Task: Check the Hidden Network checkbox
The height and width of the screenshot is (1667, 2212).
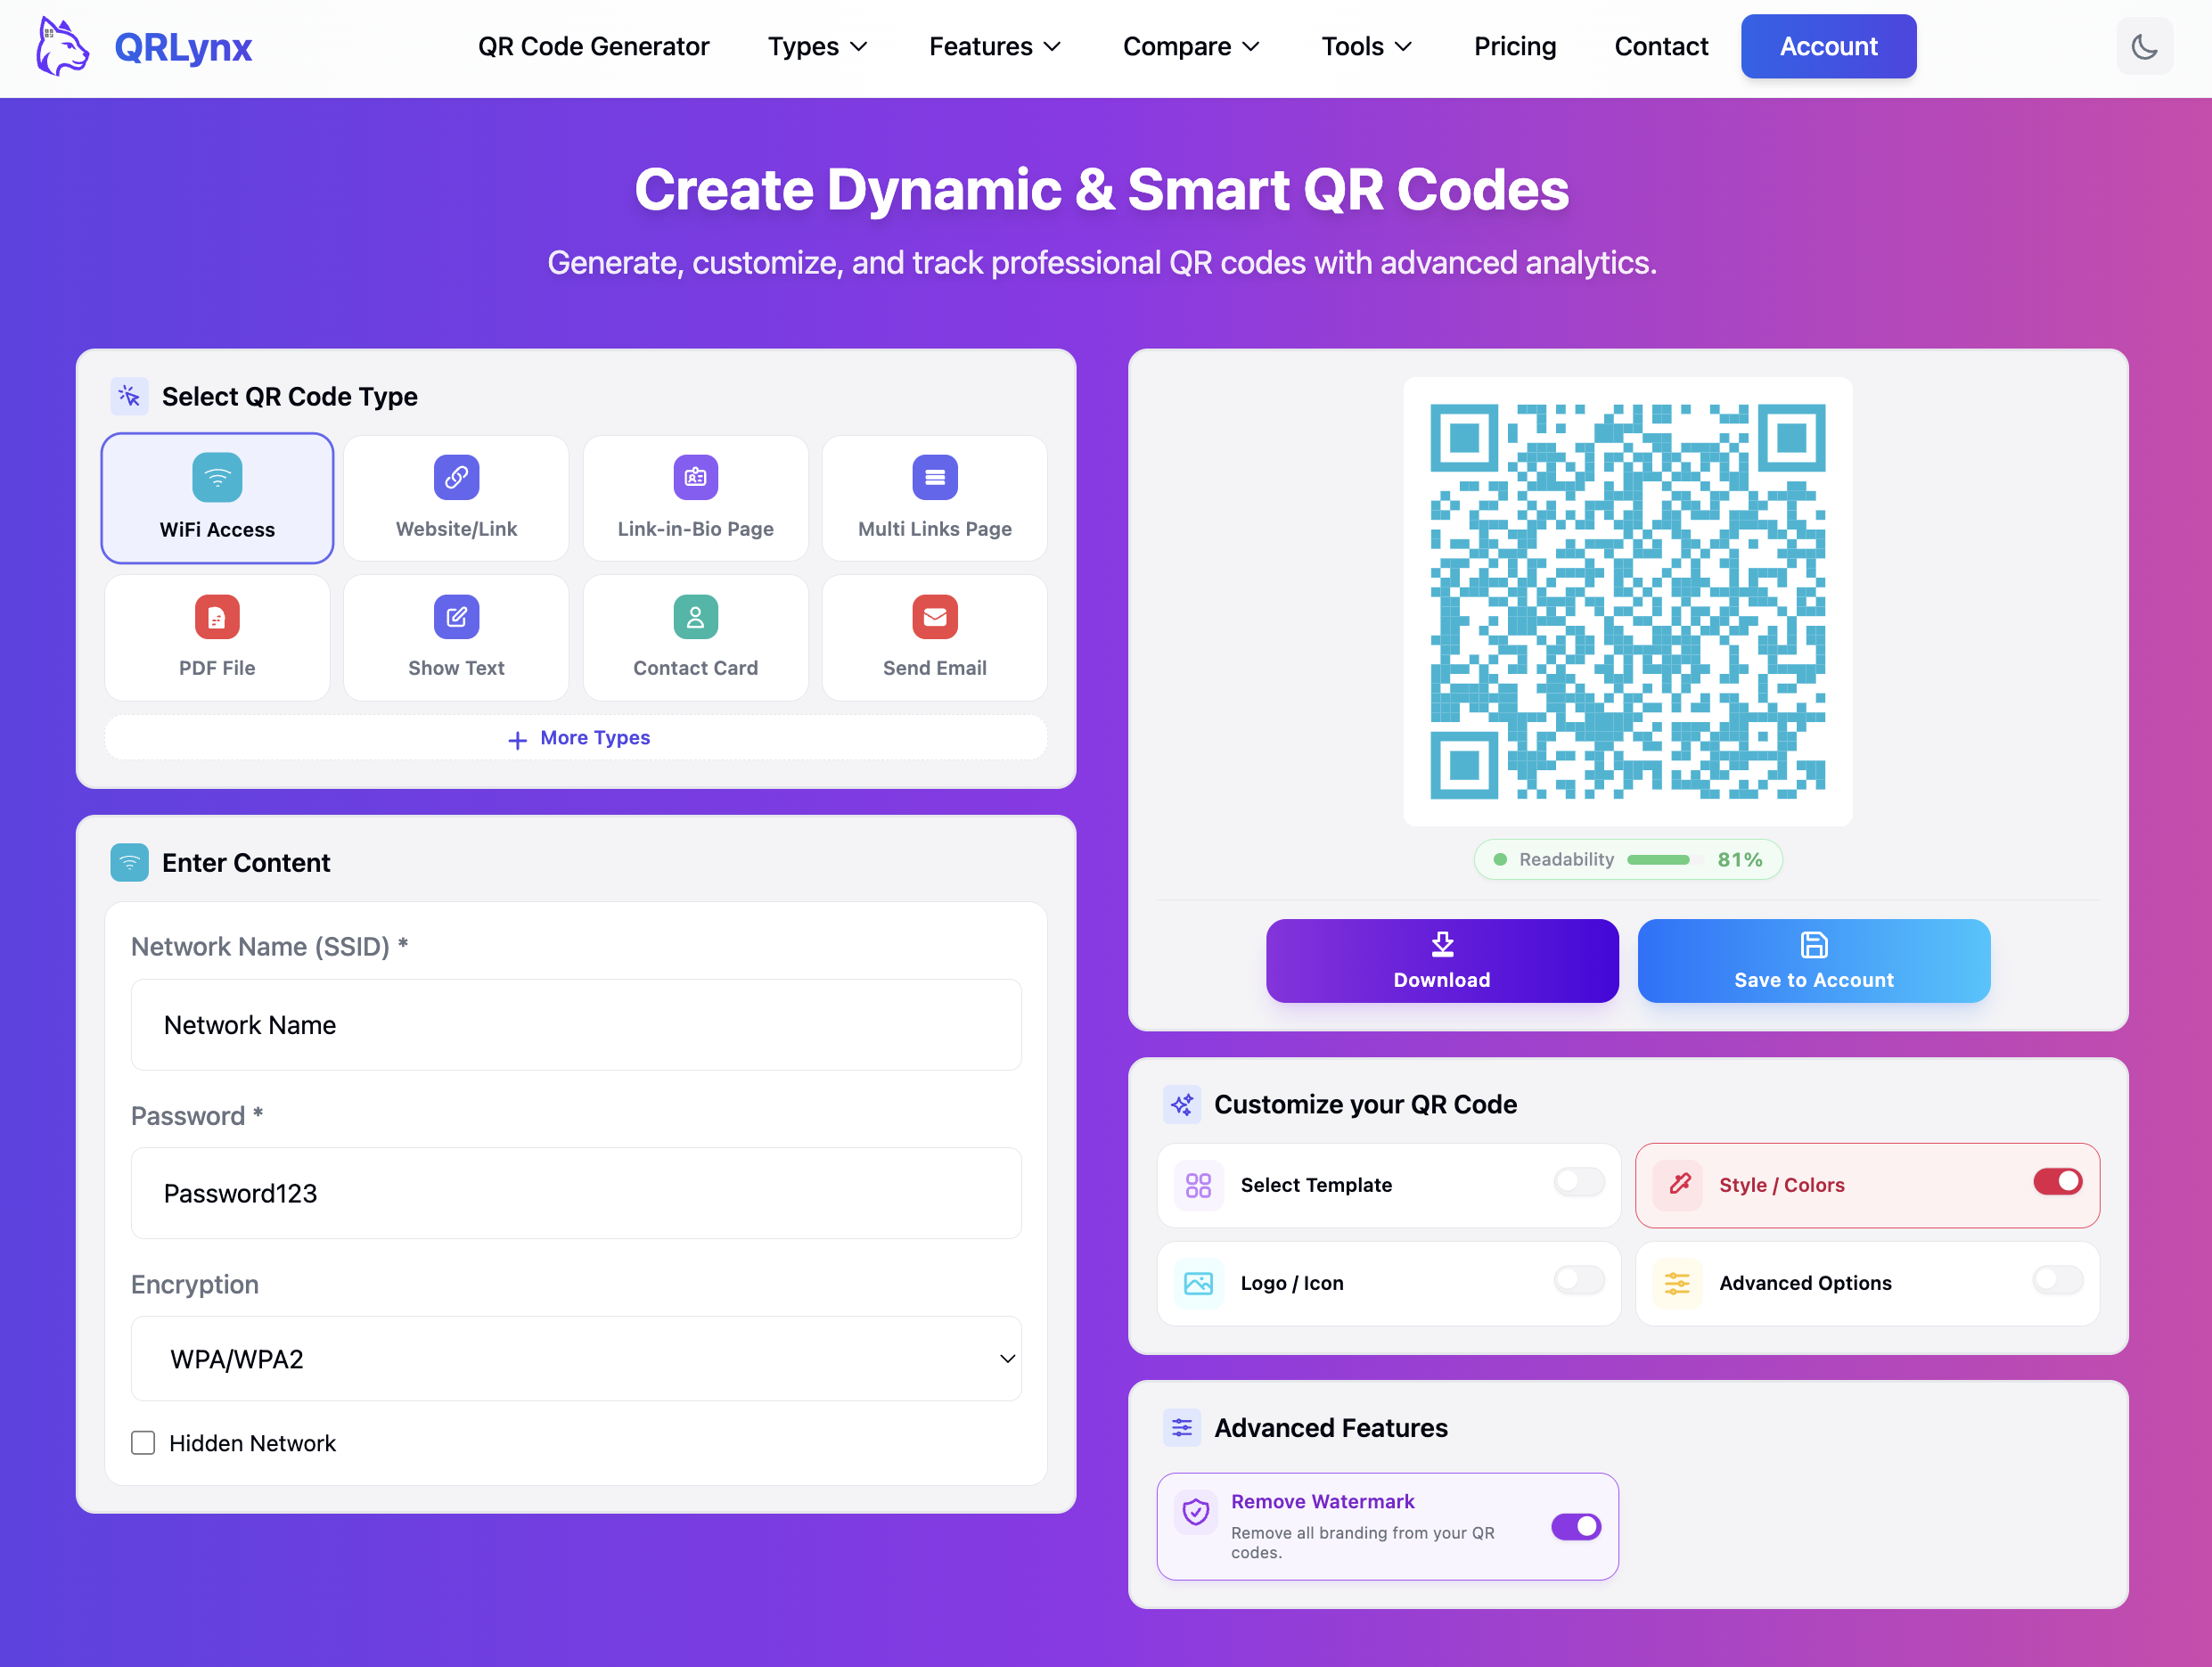Action: pyautogui.click(x=143, y=1442)
